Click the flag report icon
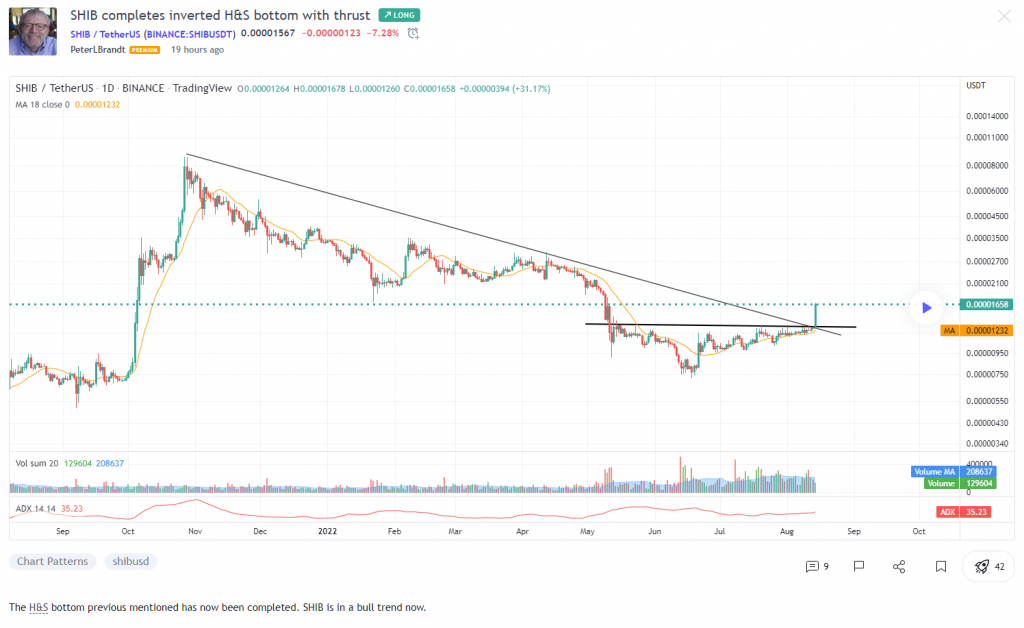Viewport: 1024px width, 628px height. click(858, 566)
